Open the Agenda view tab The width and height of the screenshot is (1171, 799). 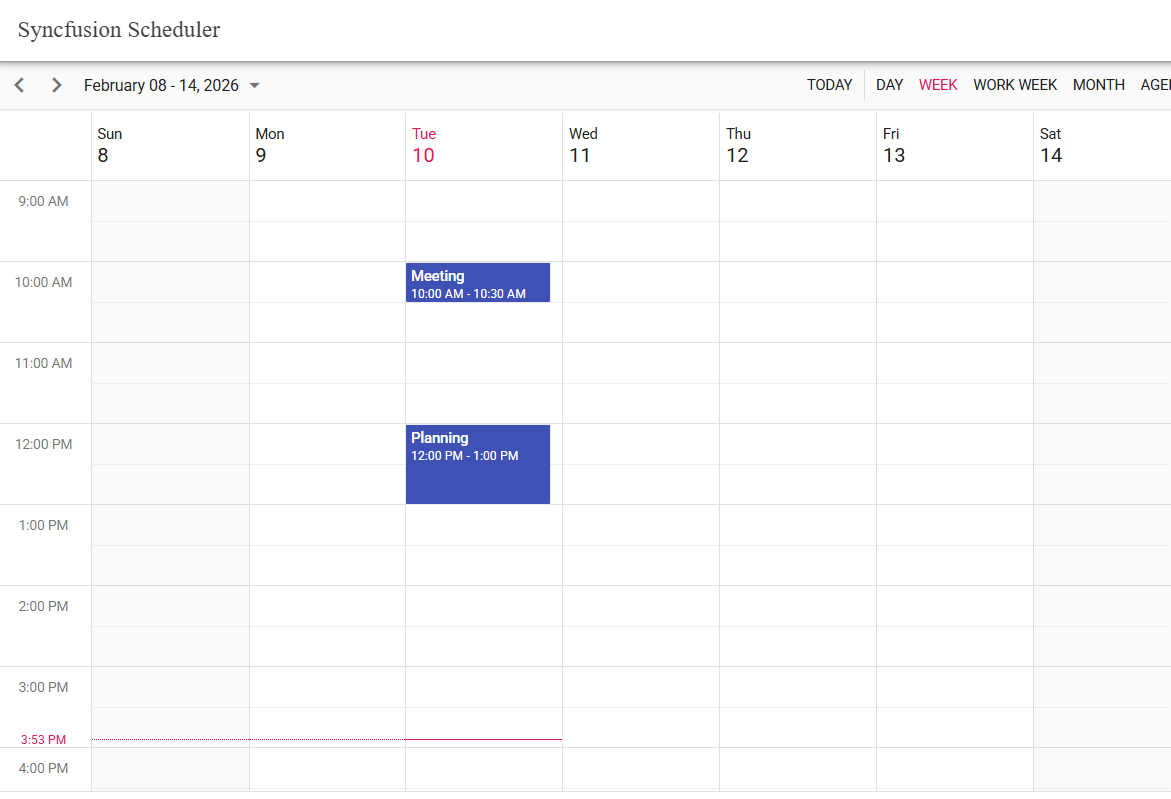(x=1155, y=85)
